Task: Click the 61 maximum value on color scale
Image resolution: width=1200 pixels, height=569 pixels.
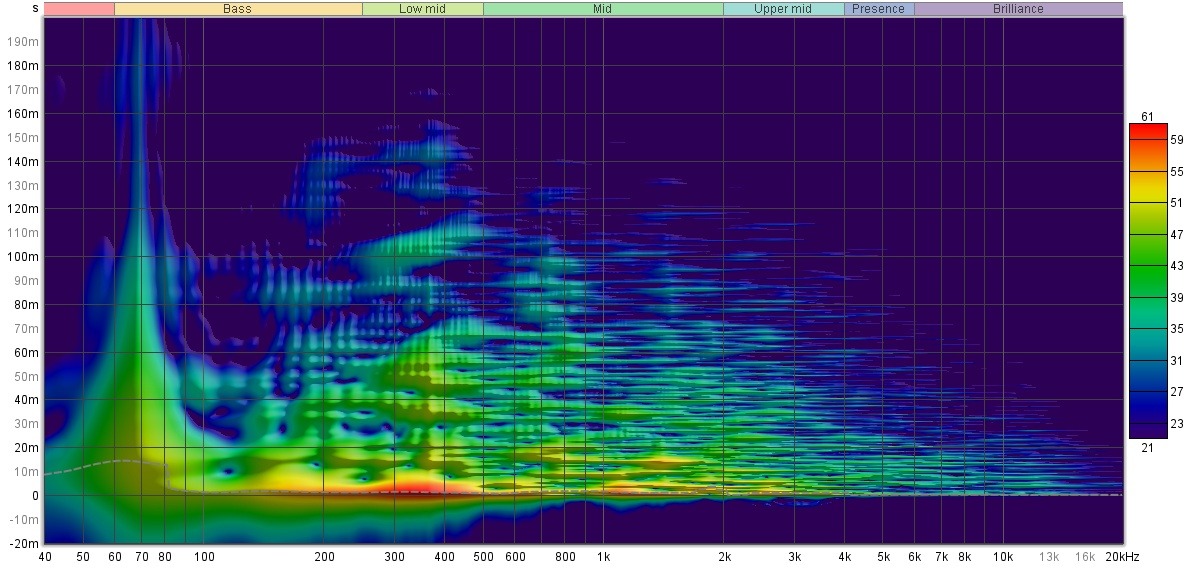Action: [x=1147, y=117]
